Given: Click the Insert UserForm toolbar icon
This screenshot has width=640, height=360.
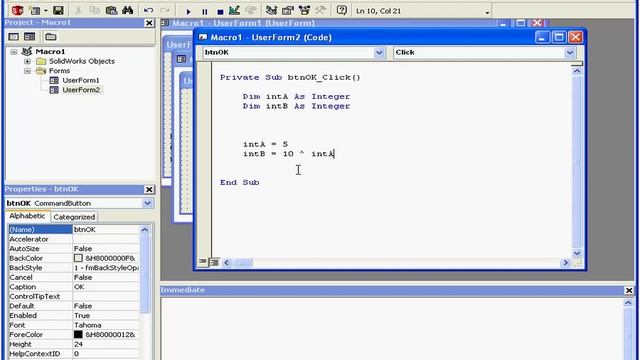Looking at the screenshot, I should 36,11.
